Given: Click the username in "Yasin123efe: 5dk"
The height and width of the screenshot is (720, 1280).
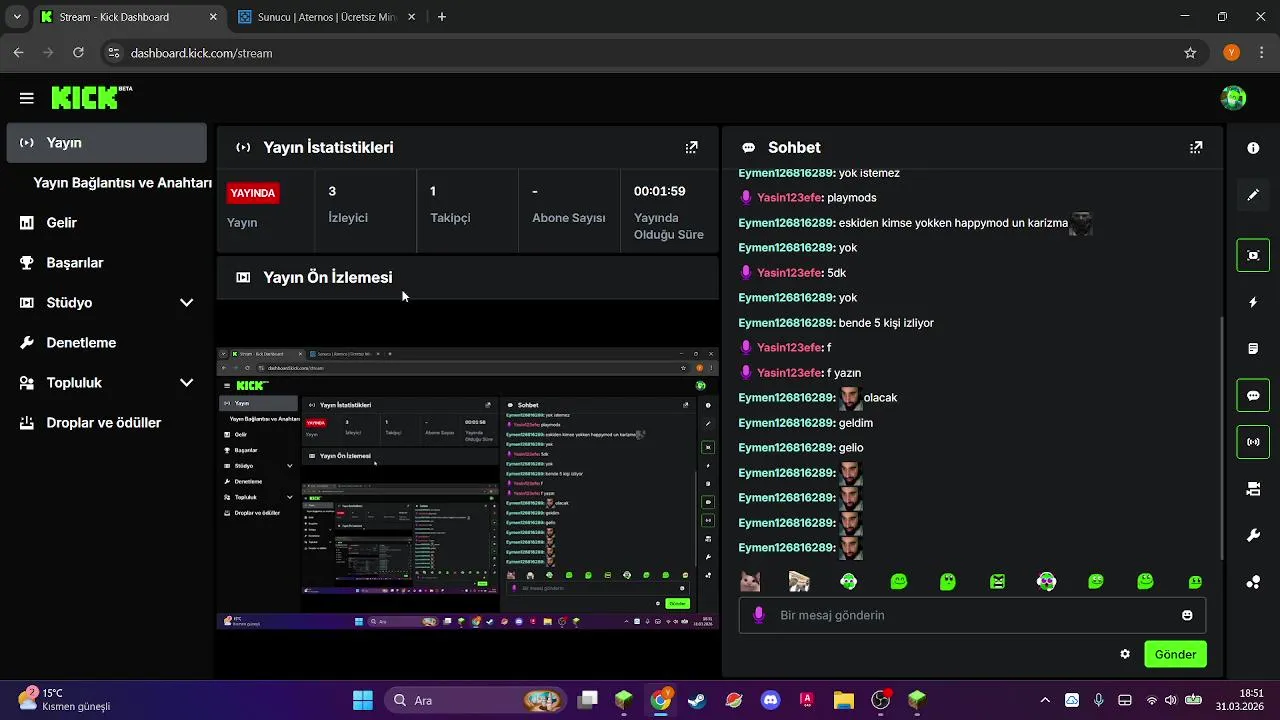Looking at the screenshot, I should [x=789, y=273].
